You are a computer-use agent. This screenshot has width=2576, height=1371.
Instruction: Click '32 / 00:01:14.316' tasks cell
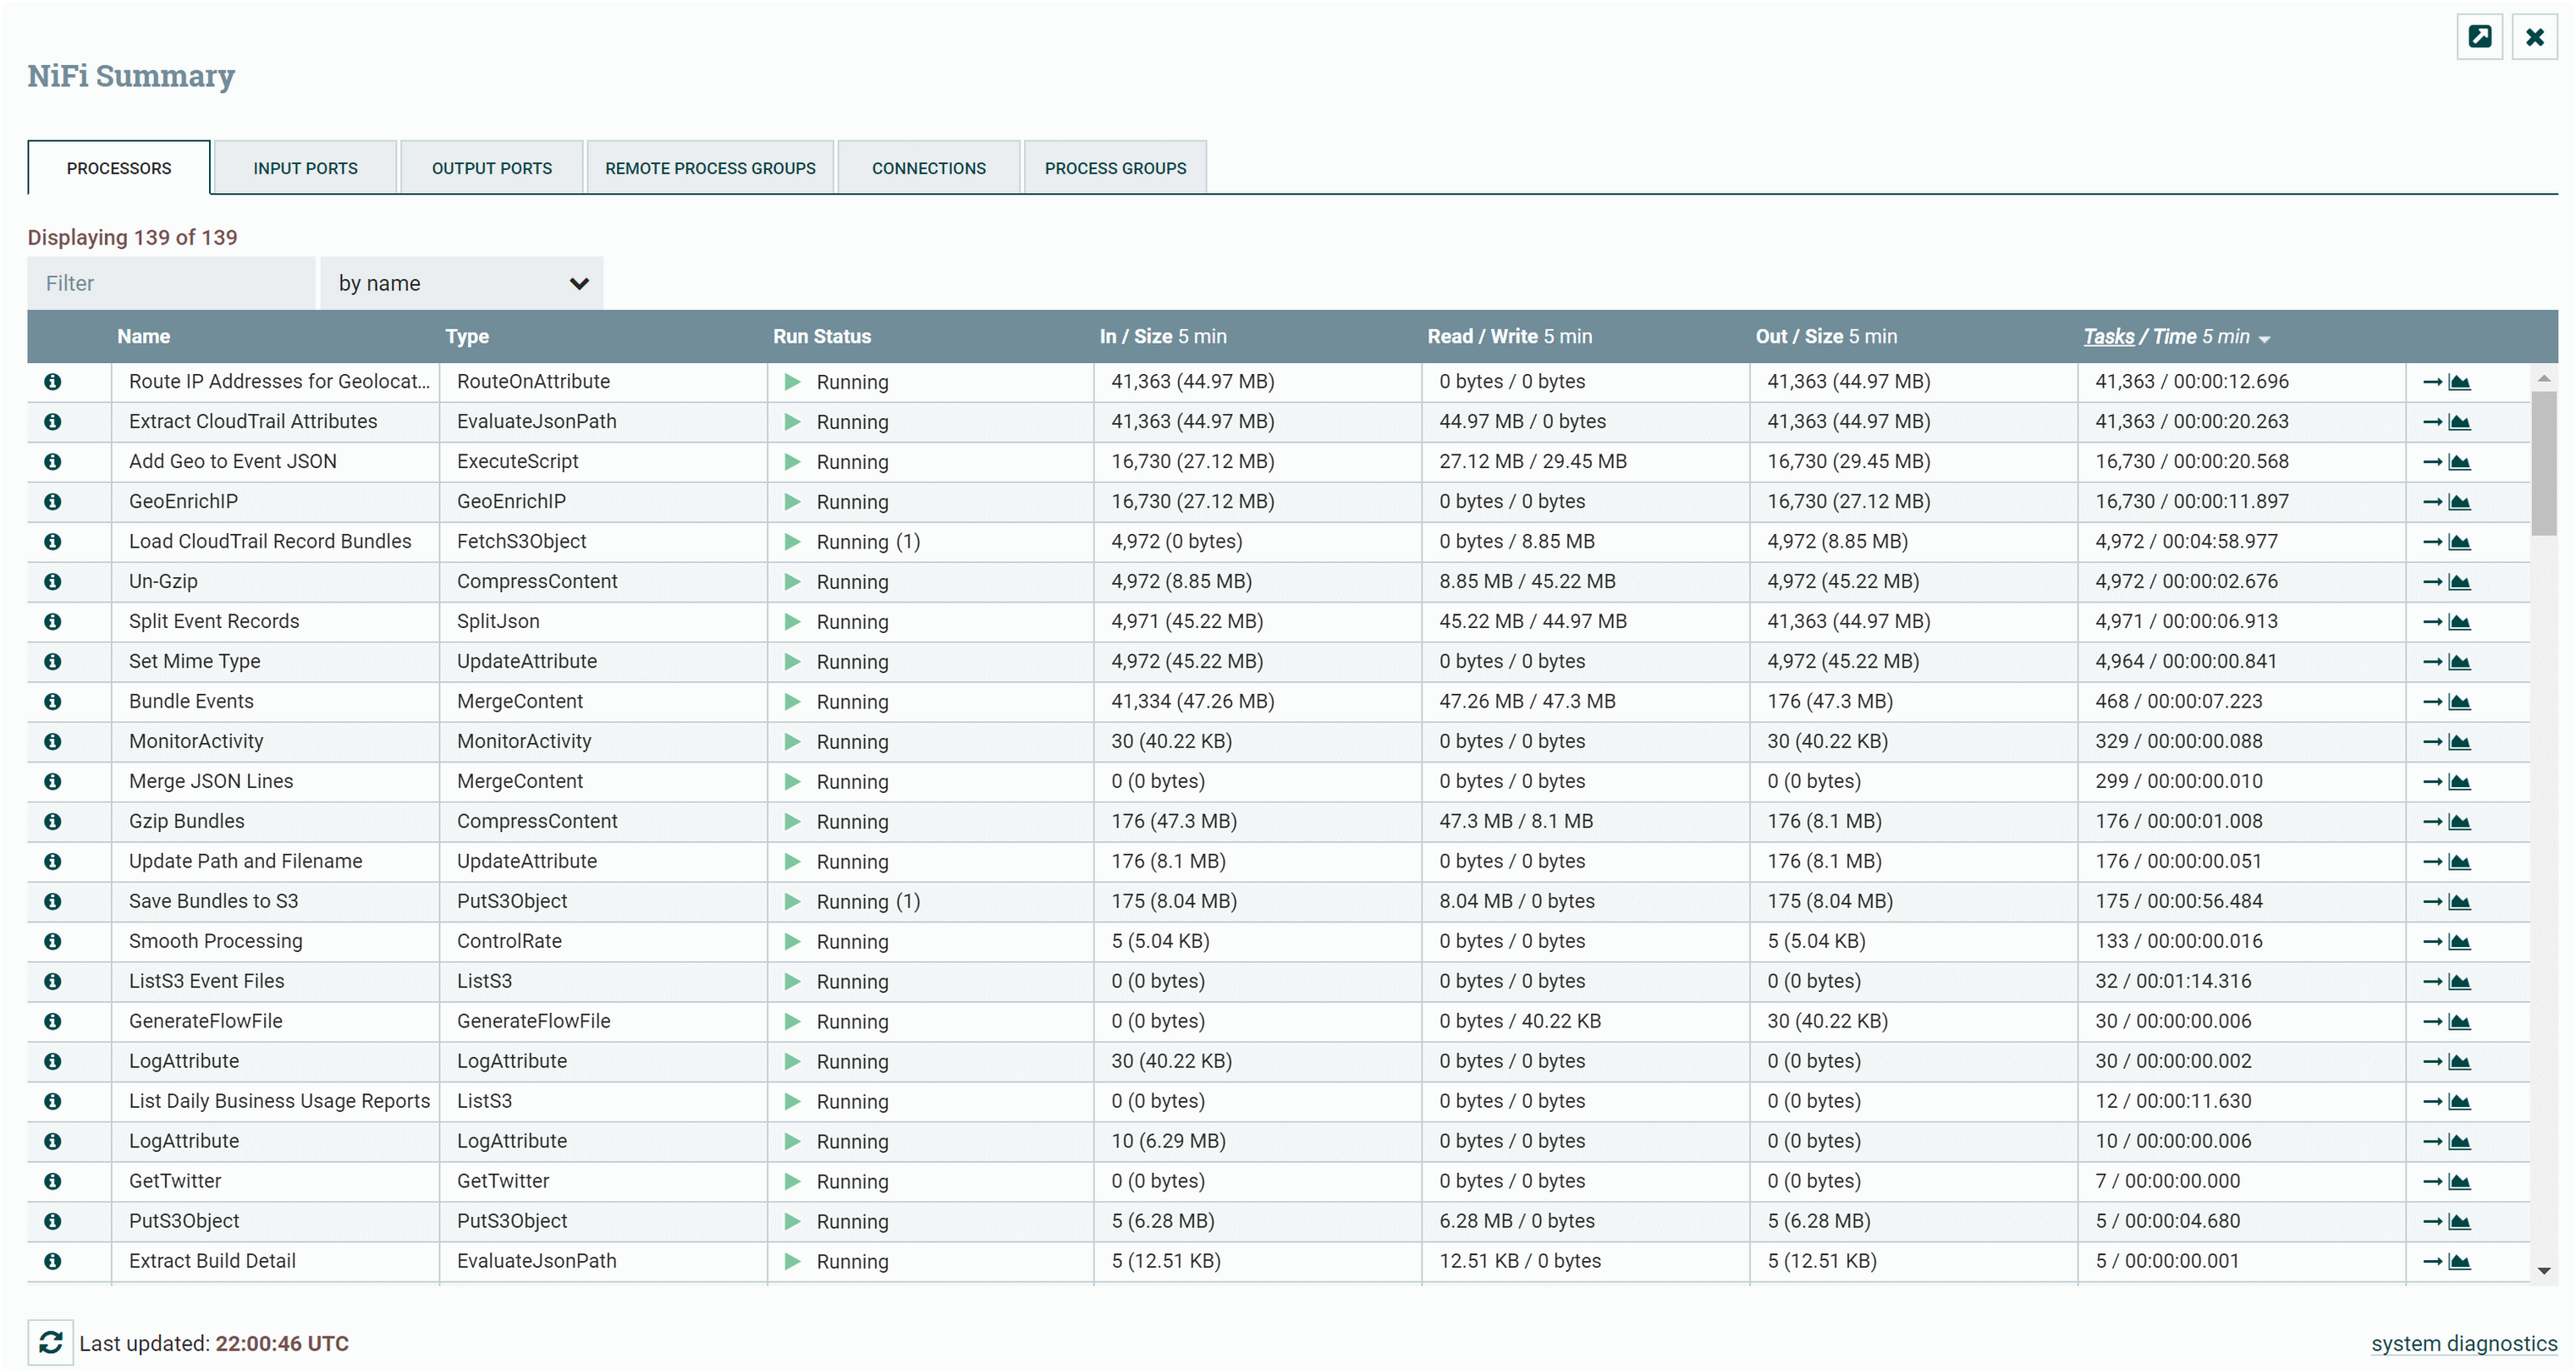click(x=2173, y=981)
